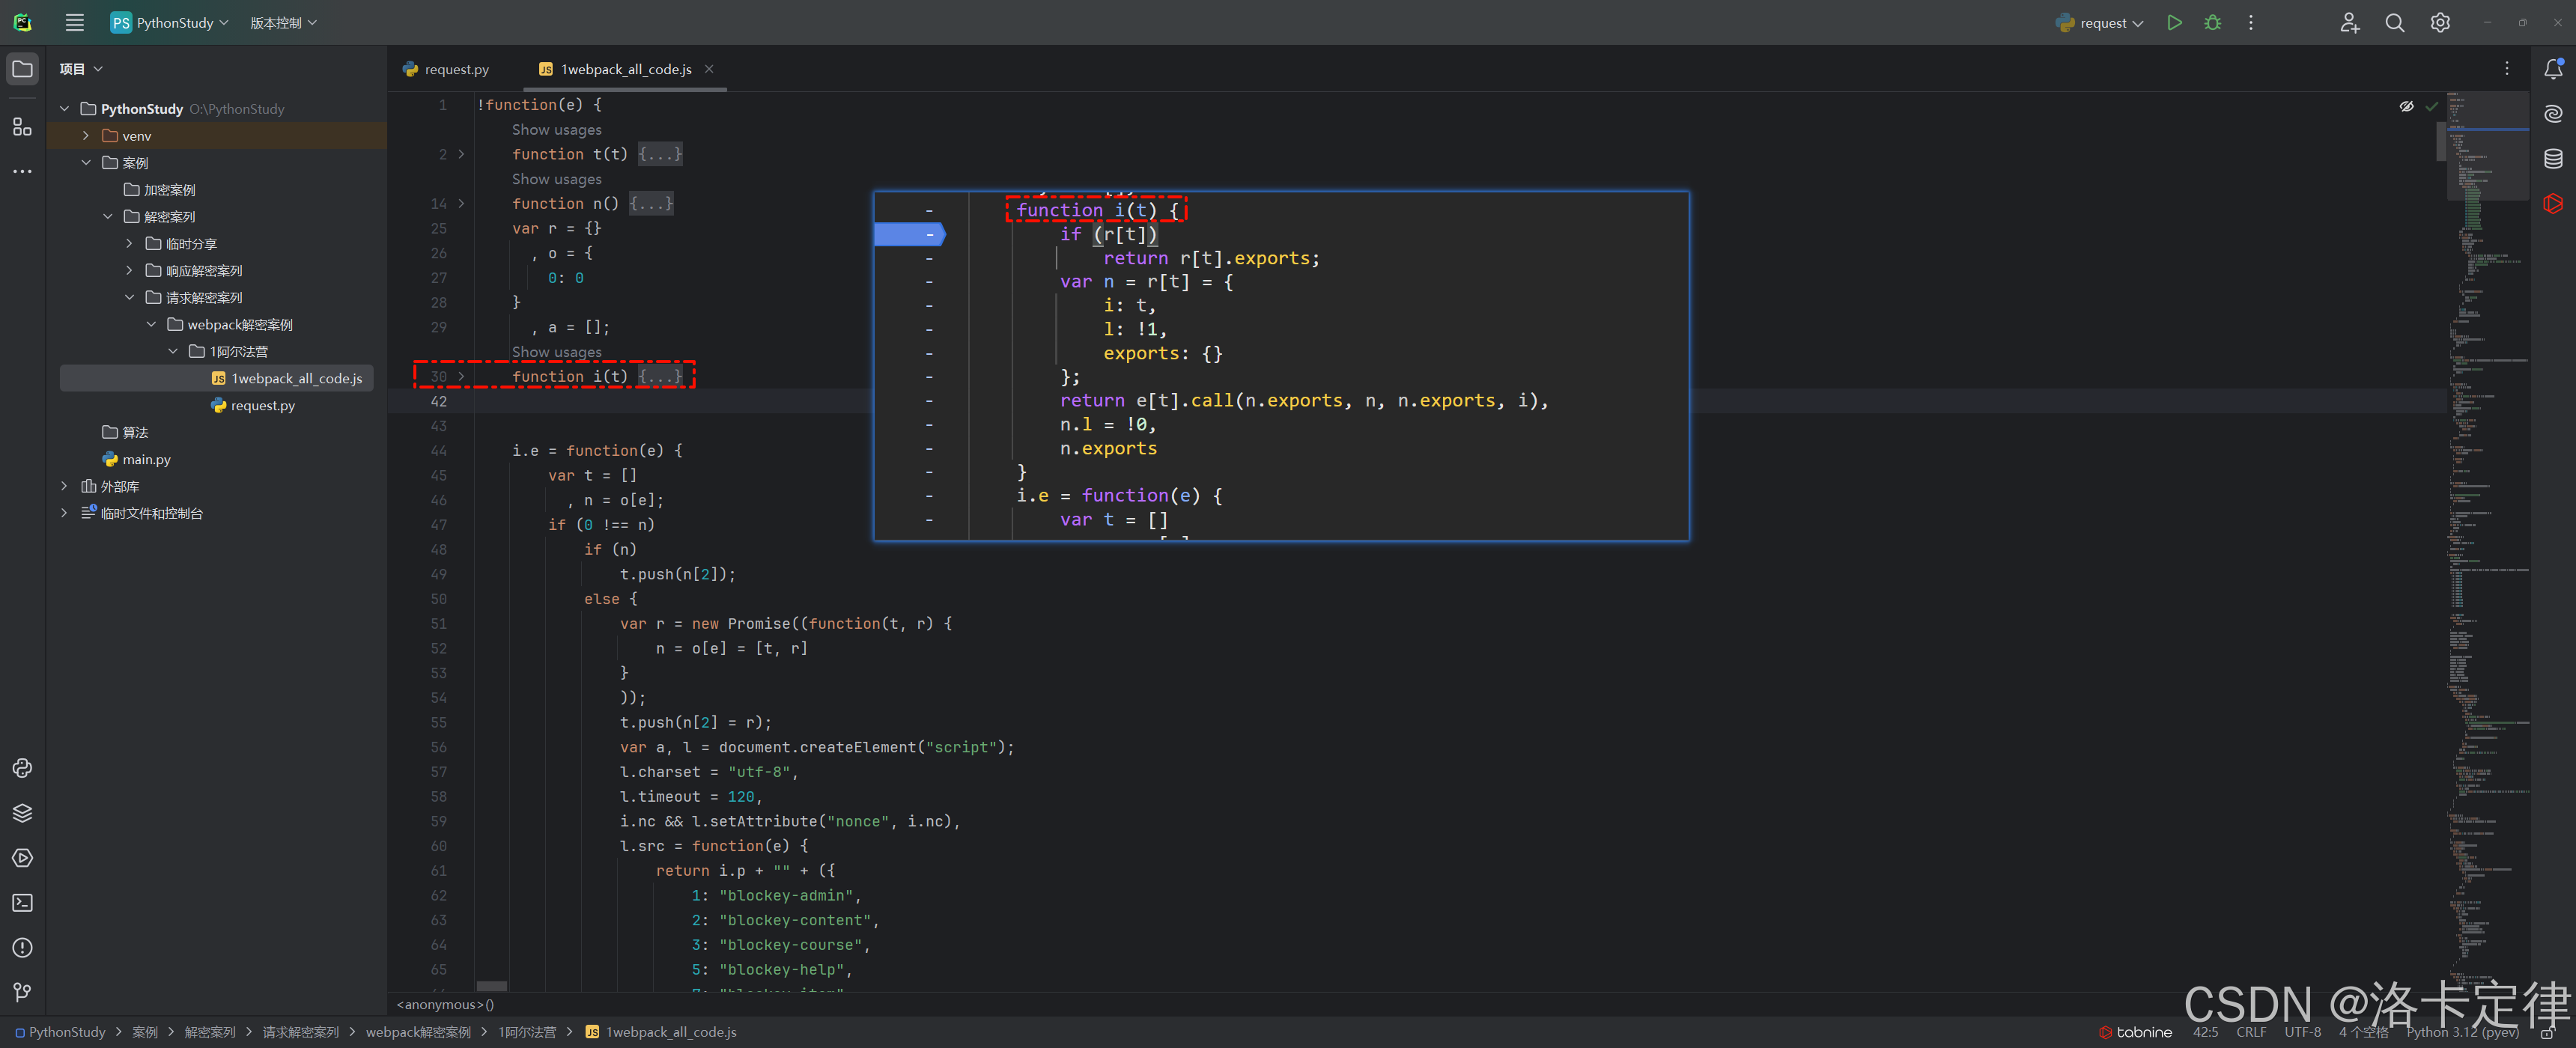Open the Database tool window
The width and height of the screenshot is (2576, 1048).
coord(2553,159)
